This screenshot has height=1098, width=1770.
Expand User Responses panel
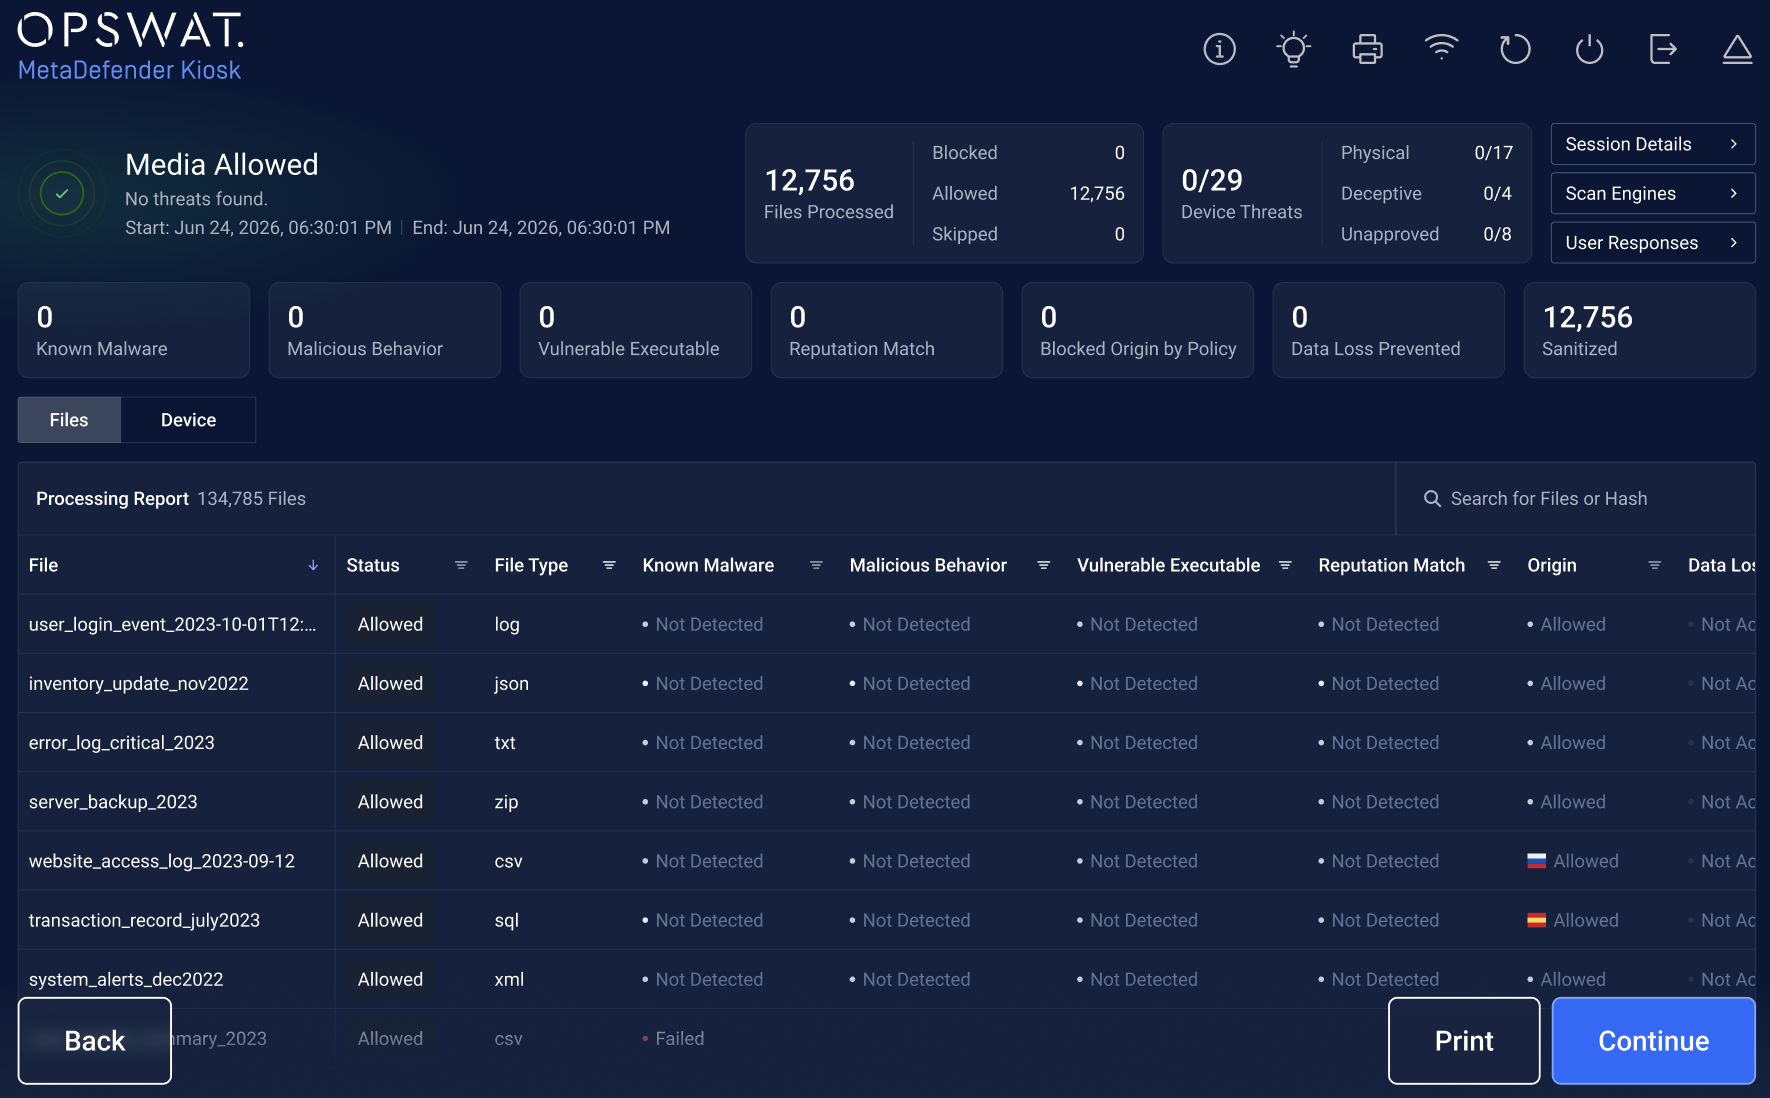[1653, 242]
